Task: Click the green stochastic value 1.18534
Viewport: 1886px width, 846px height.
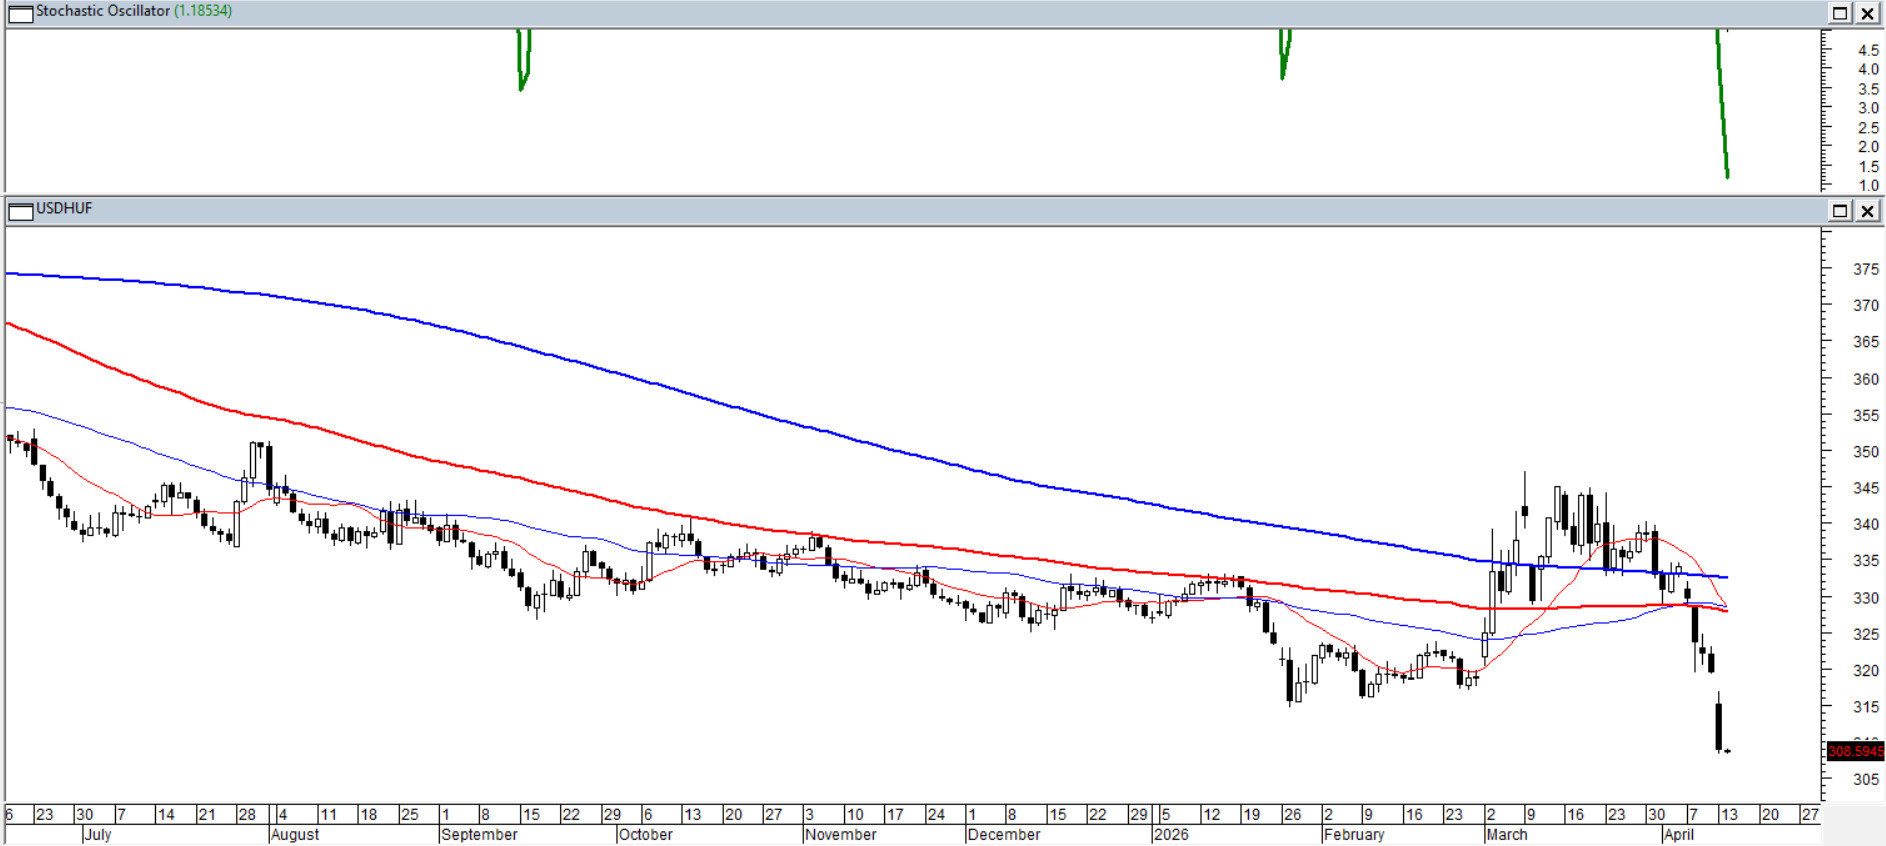Action: (x=203, y=11)
